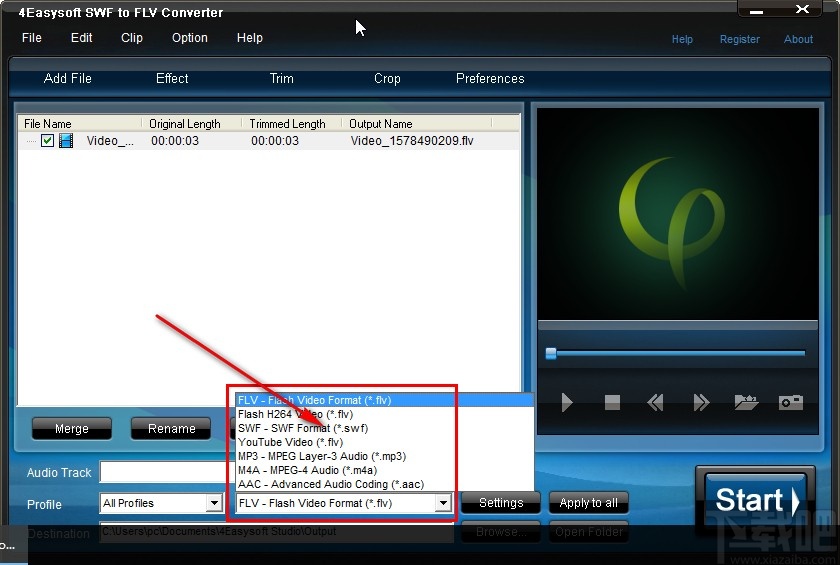Image resolution: width=840 pixels, height=565 pixels.
Task: Open the Crop tool
Action: [x=387, y=78]
